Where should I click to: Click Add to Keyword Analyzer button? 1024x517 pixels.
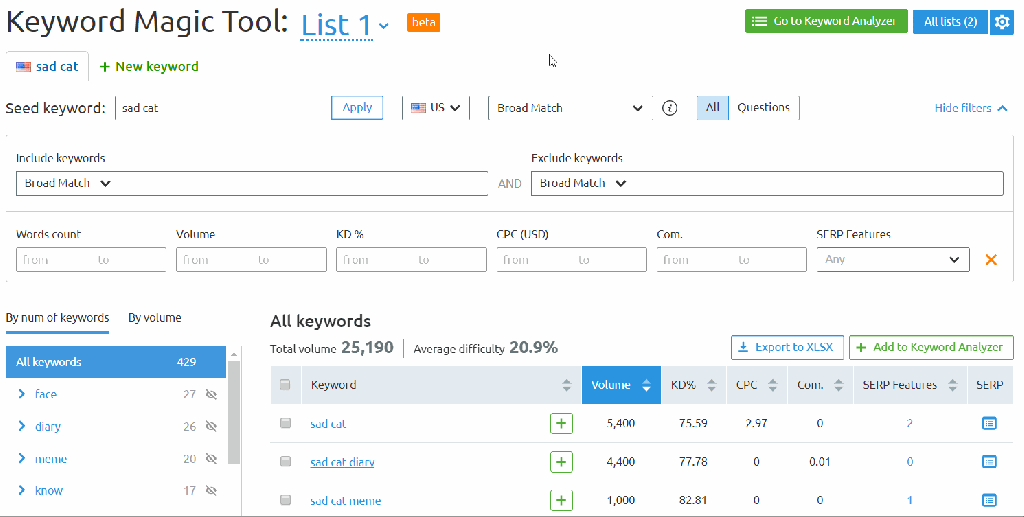click(931, 347)
